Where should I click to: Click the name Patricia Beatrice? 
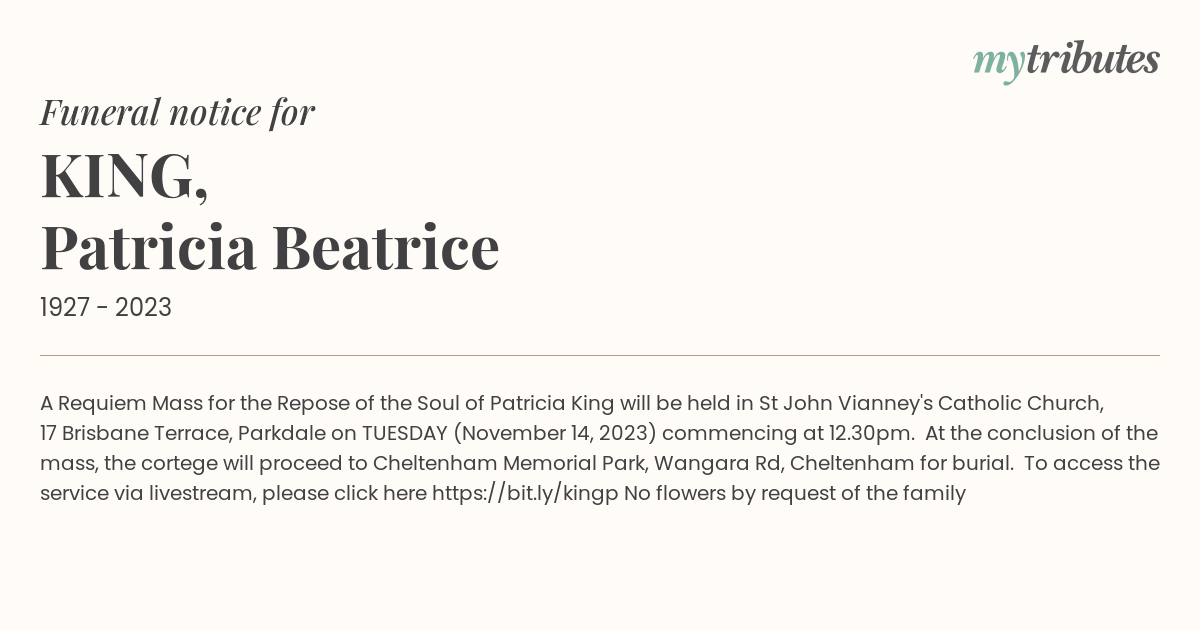click(x=270, y=248)
